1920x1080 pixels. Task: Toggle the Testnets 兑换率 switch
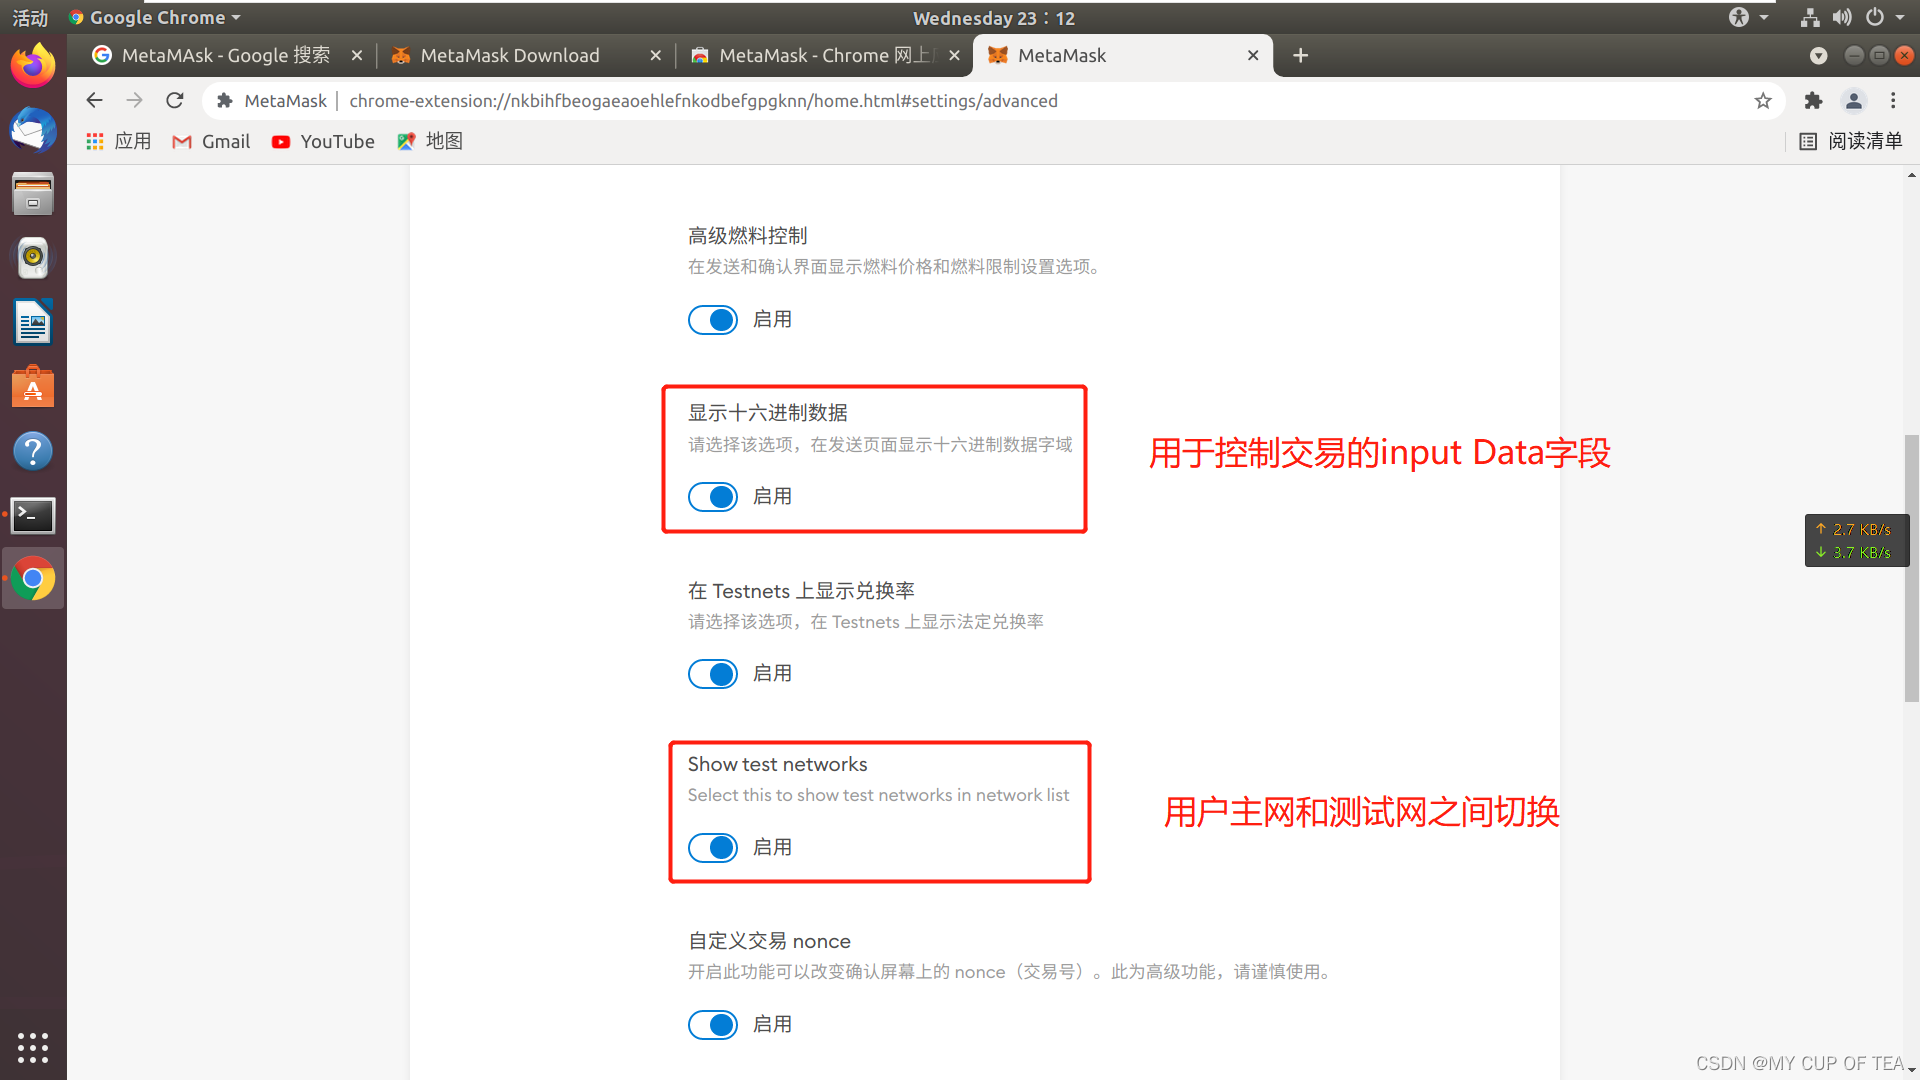tap(713, 674)
